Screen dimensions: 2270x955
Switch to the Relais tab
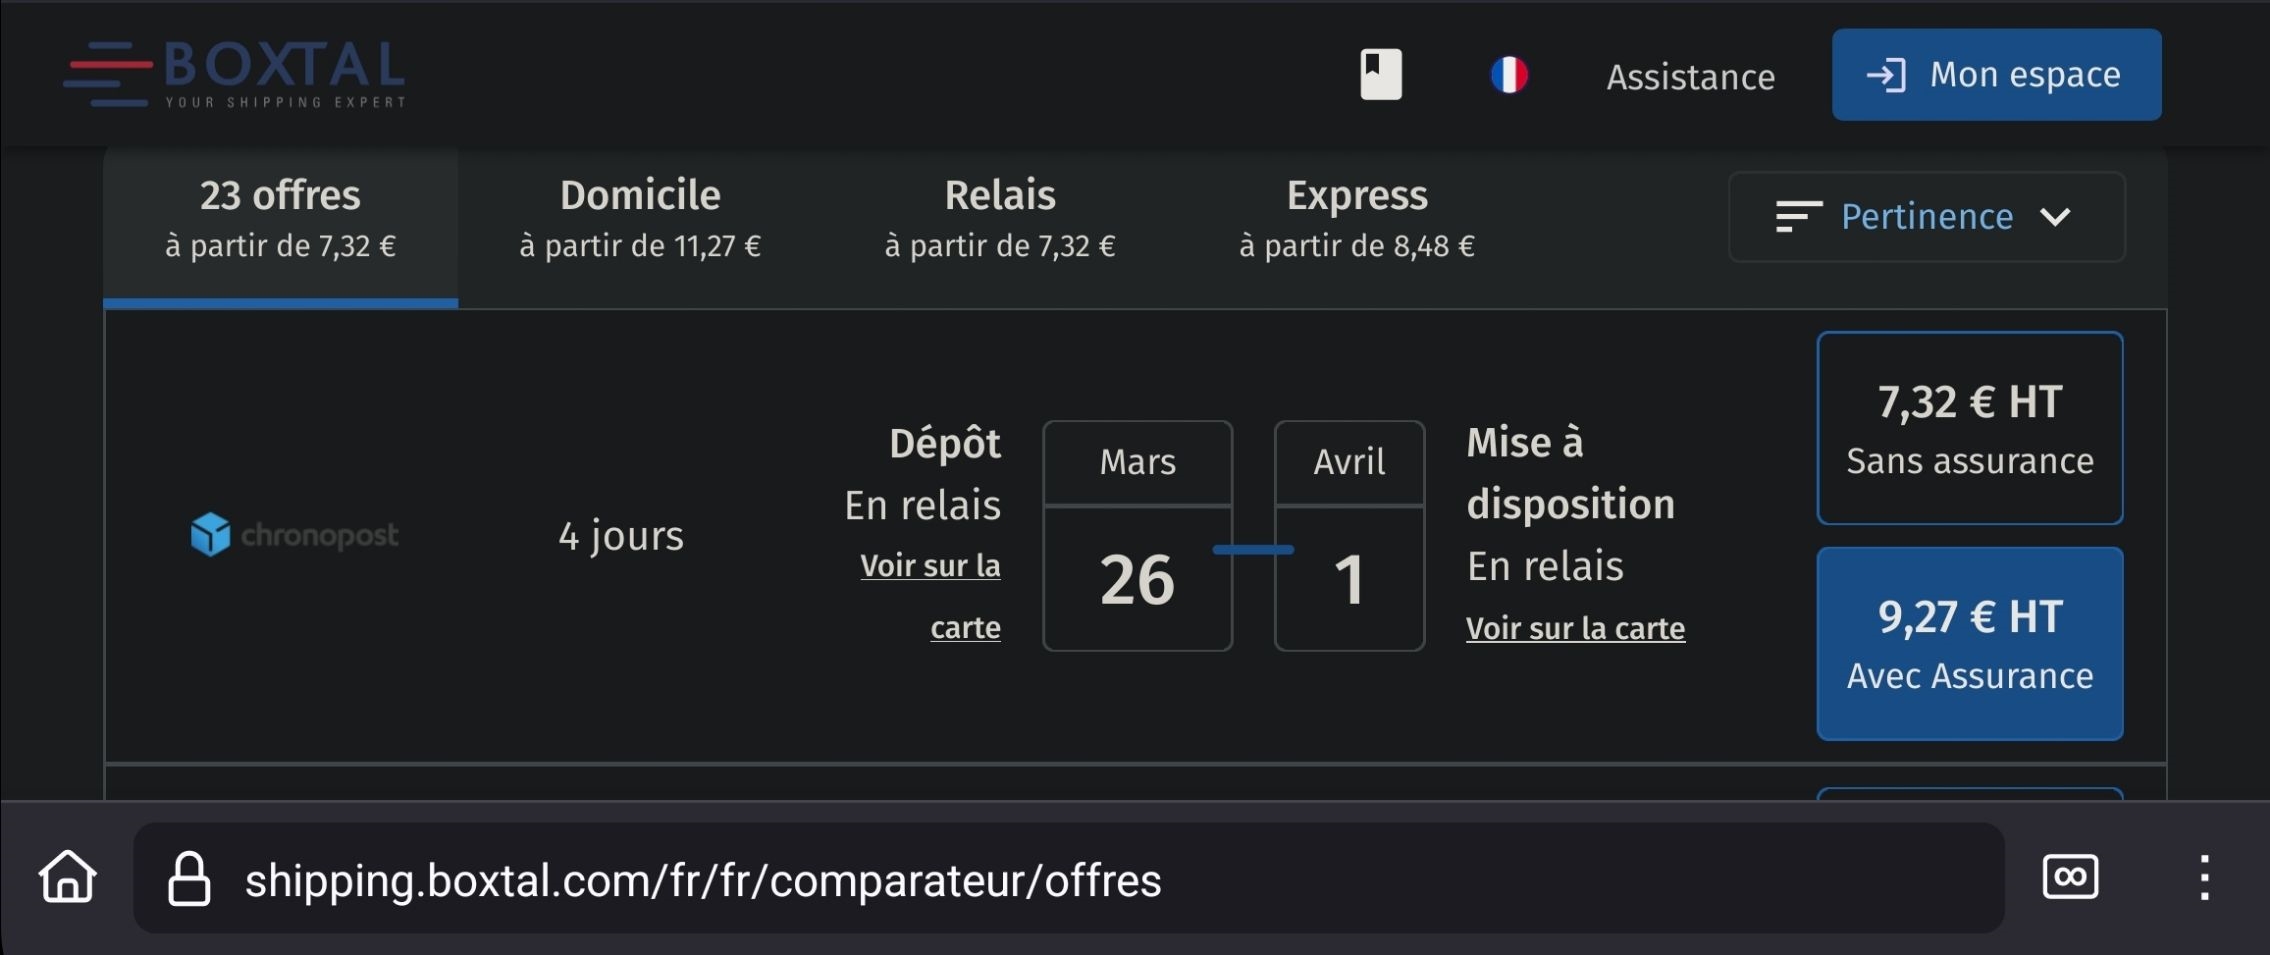1000,218
